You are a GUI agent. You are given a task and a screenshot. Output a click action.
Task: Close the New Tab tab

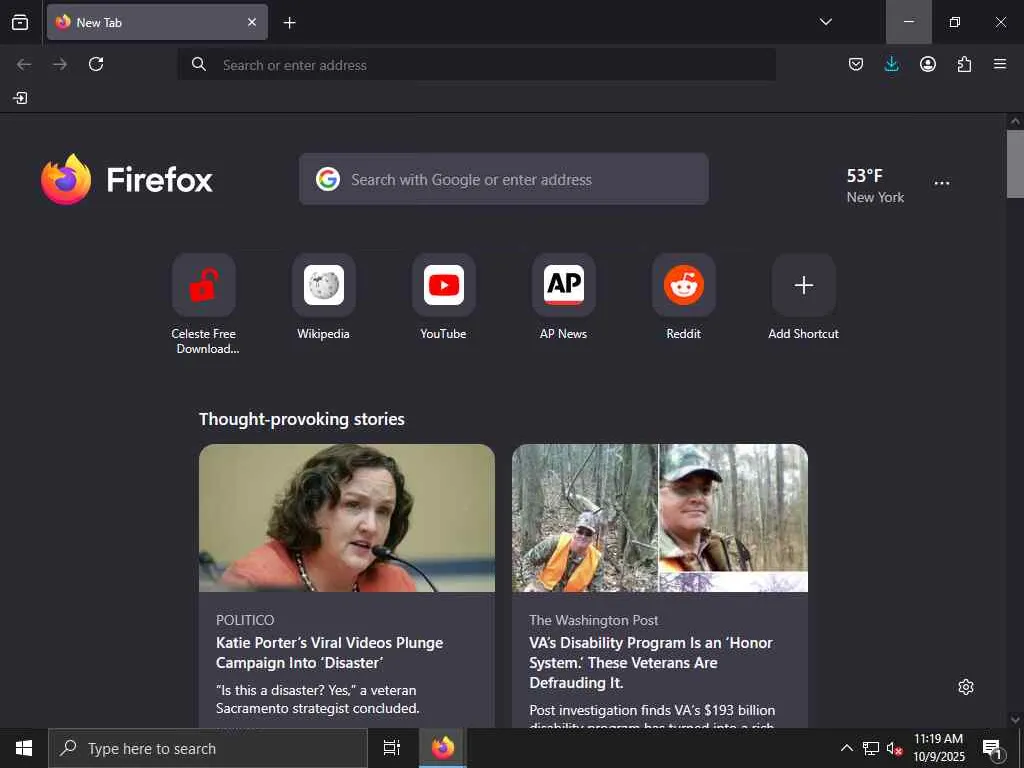click(x=252, y=22)
